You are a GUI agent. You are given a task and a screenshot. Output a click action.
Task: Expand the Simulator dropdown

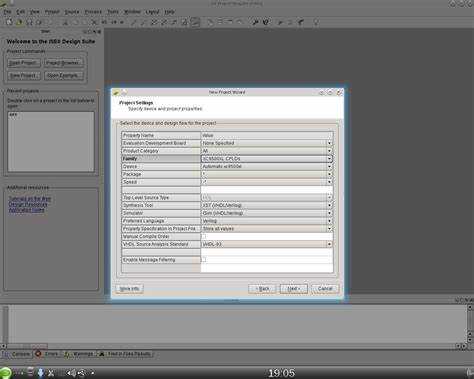(329, 213)
